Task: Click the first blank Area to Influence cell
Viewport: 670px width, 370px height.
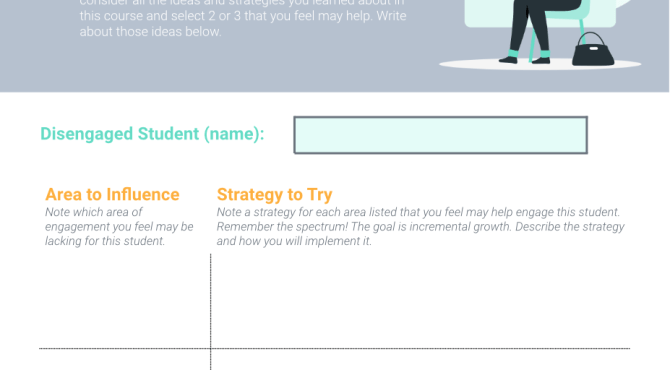Action: click(125, 301)
